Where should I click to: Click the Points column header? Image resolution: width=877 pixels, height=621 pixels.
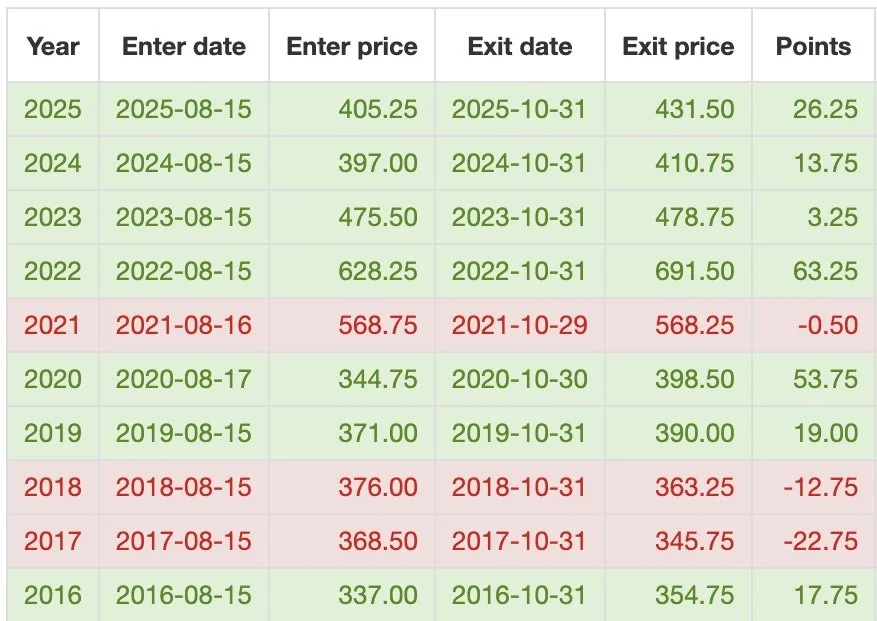point(814,46)
